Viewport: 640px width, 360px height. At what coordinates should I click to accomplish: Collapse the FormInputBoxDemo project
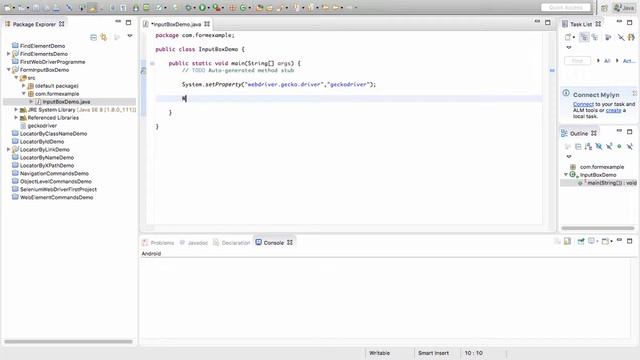coord(9,70)
